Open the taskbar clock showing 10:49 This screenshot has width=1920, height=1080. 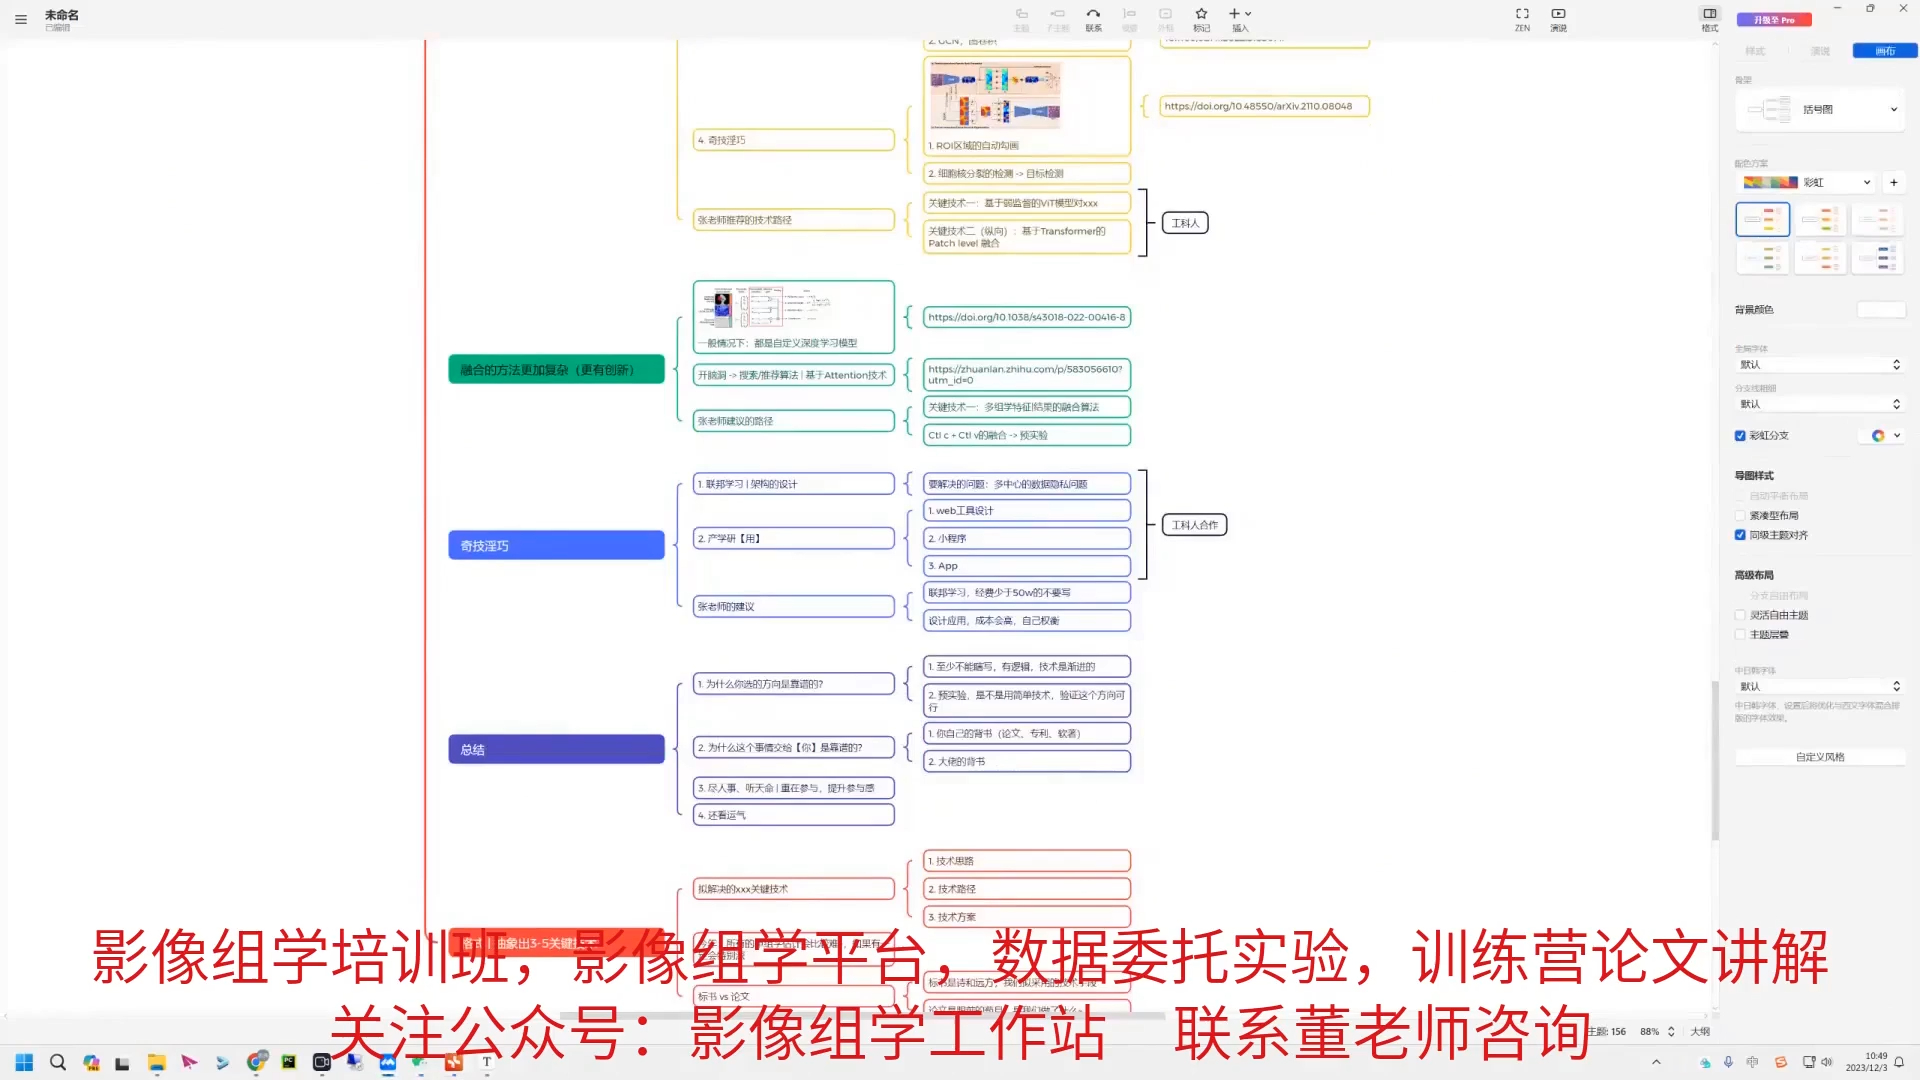1866,1062
